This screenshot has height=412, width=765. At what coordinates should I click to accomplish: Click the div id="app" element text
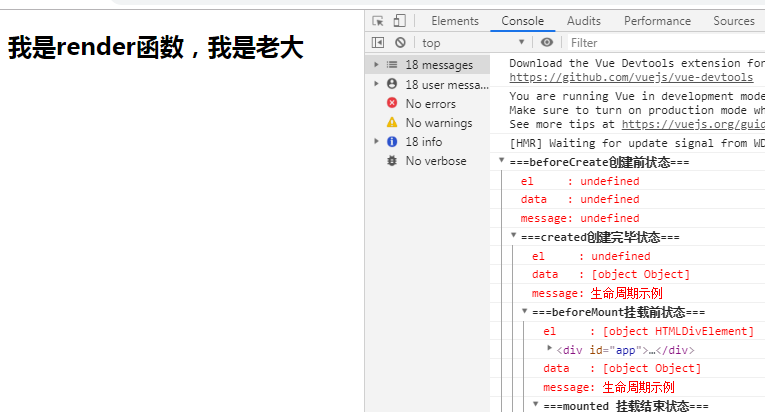click(x=625, y=350)
